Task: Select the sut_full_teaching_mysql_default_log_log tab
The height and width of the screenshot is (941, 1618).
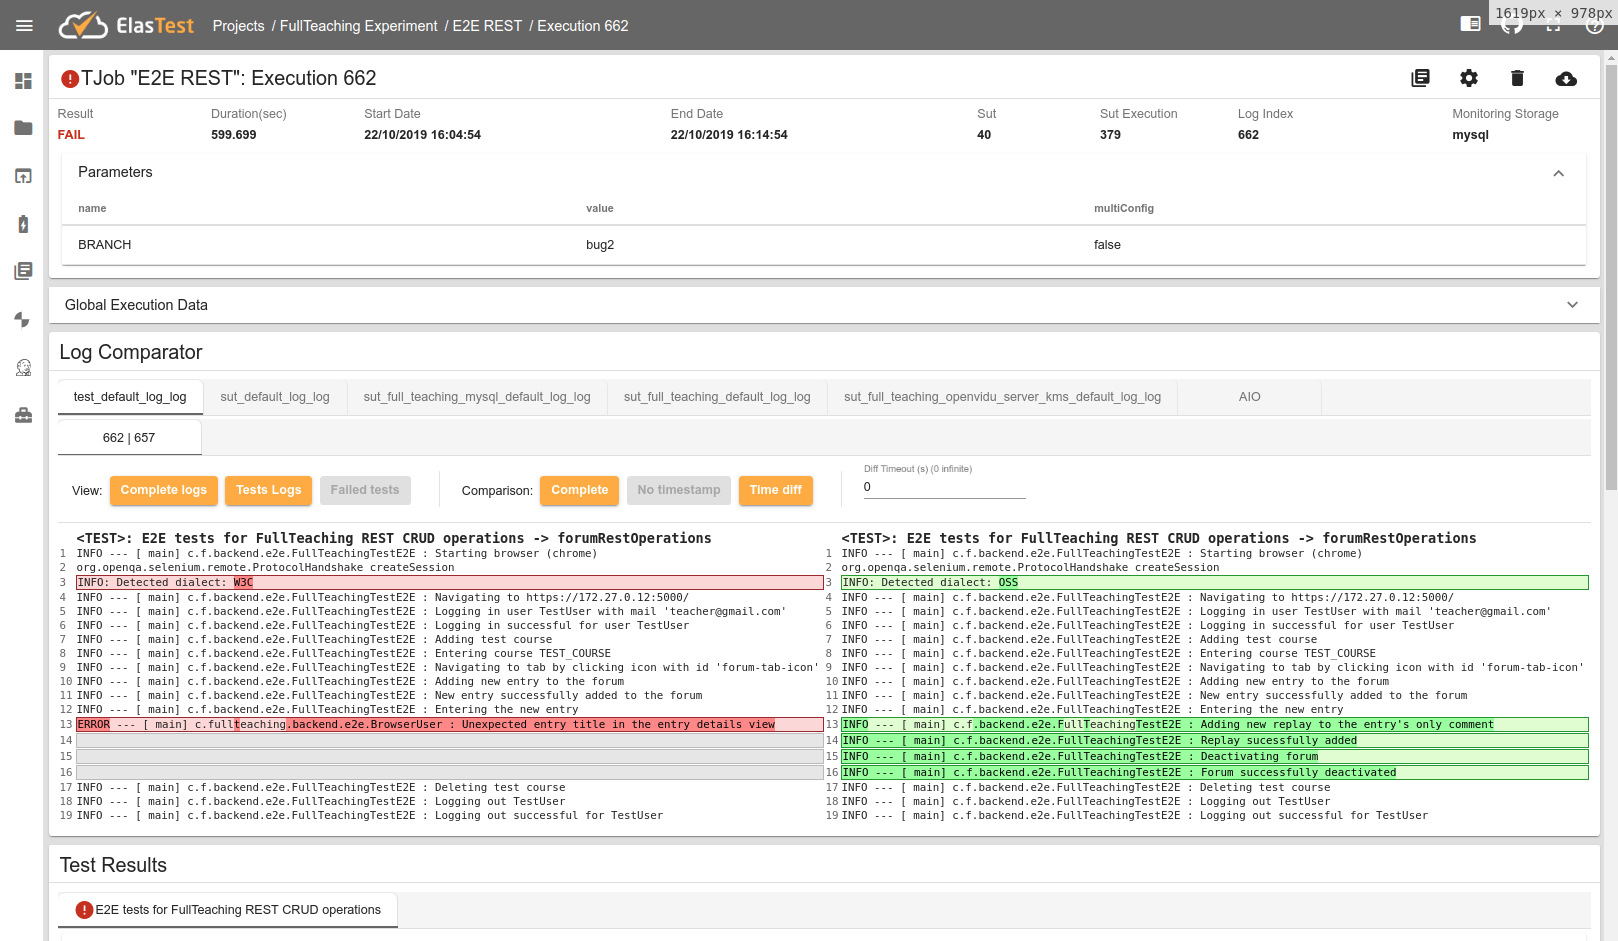Action: [x=477, y=397]
